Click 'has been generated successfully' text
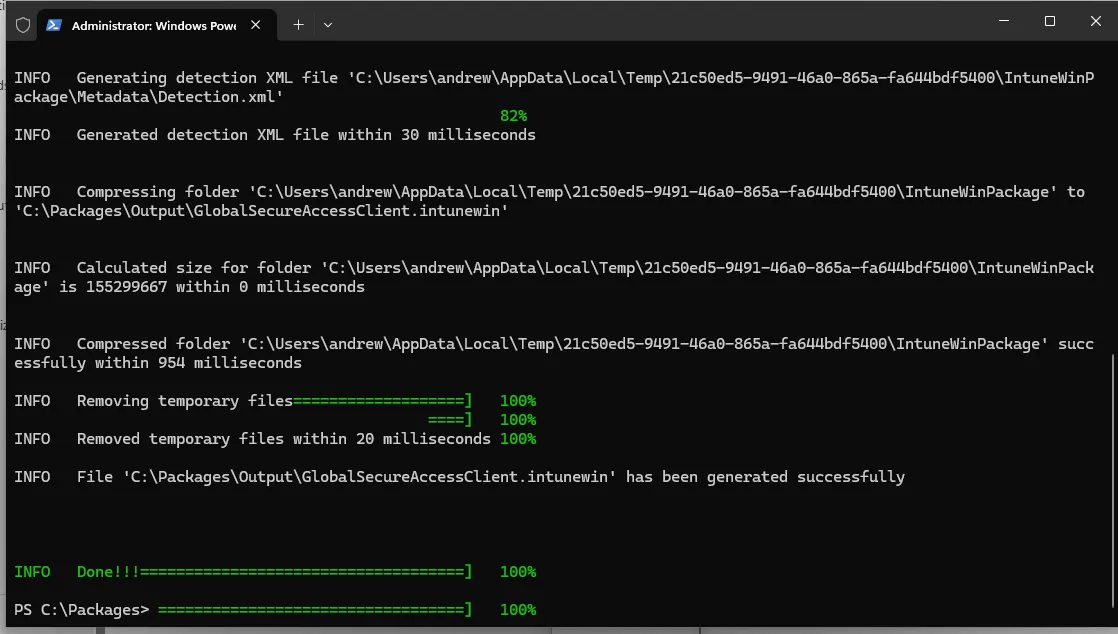1118x634 pixels. (765, 476)
